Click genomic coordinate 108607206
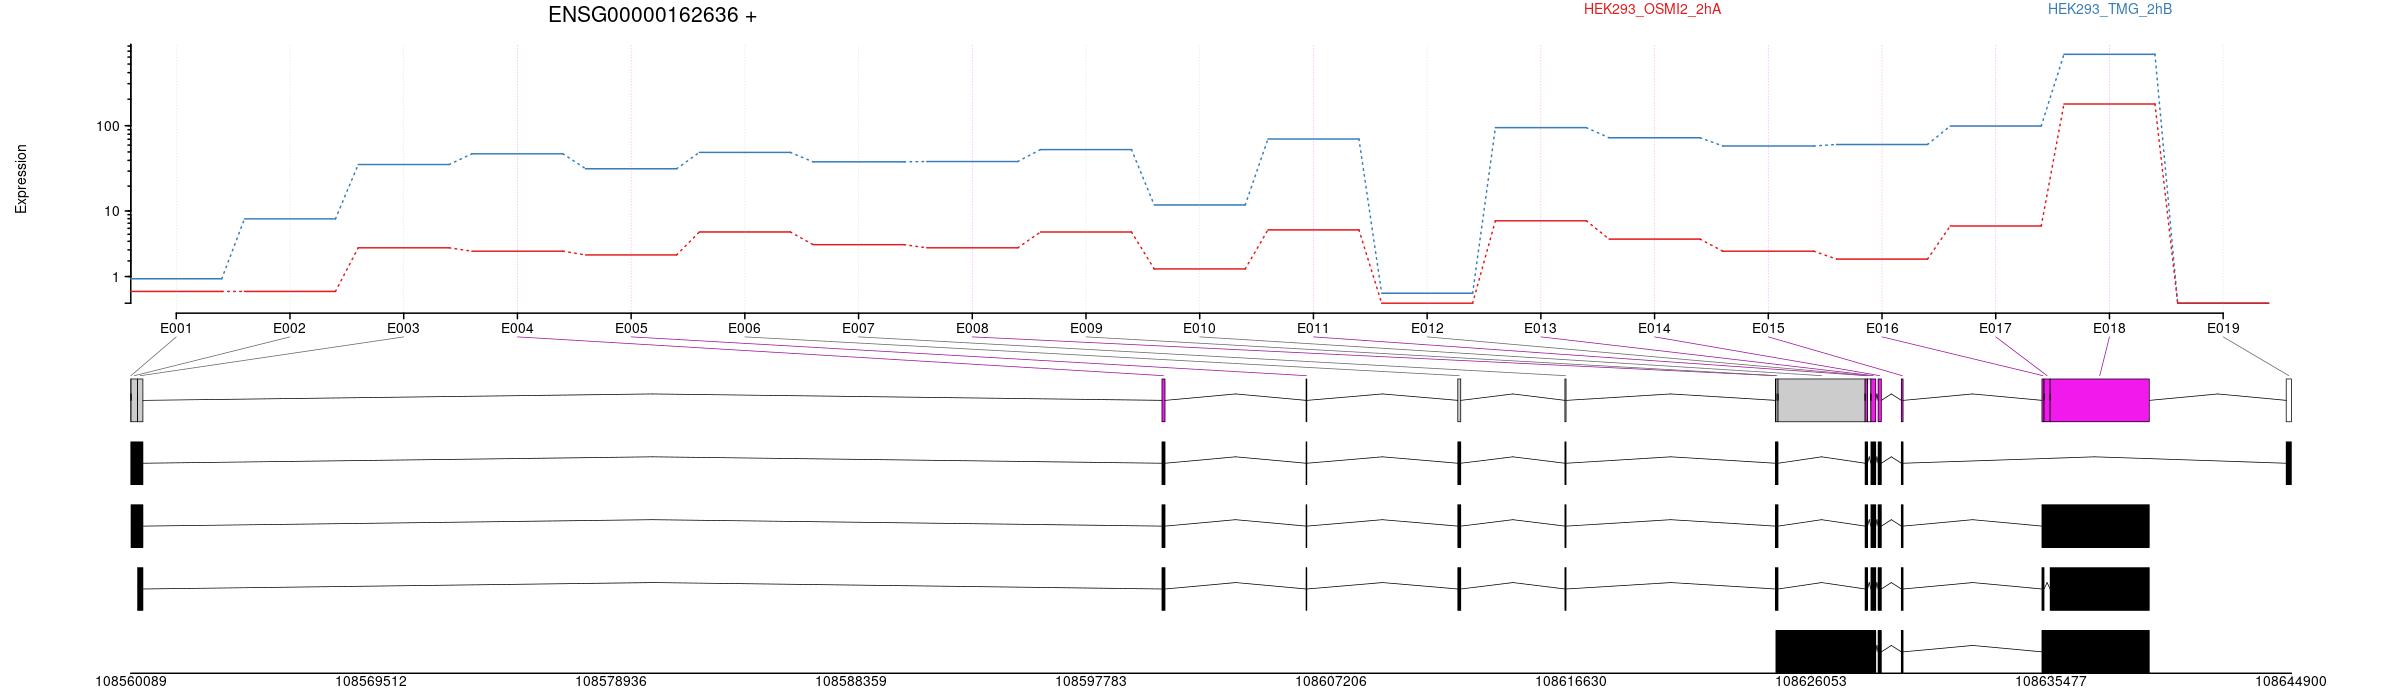This screenshot has width=2400, height=700. click(1331, 681)
